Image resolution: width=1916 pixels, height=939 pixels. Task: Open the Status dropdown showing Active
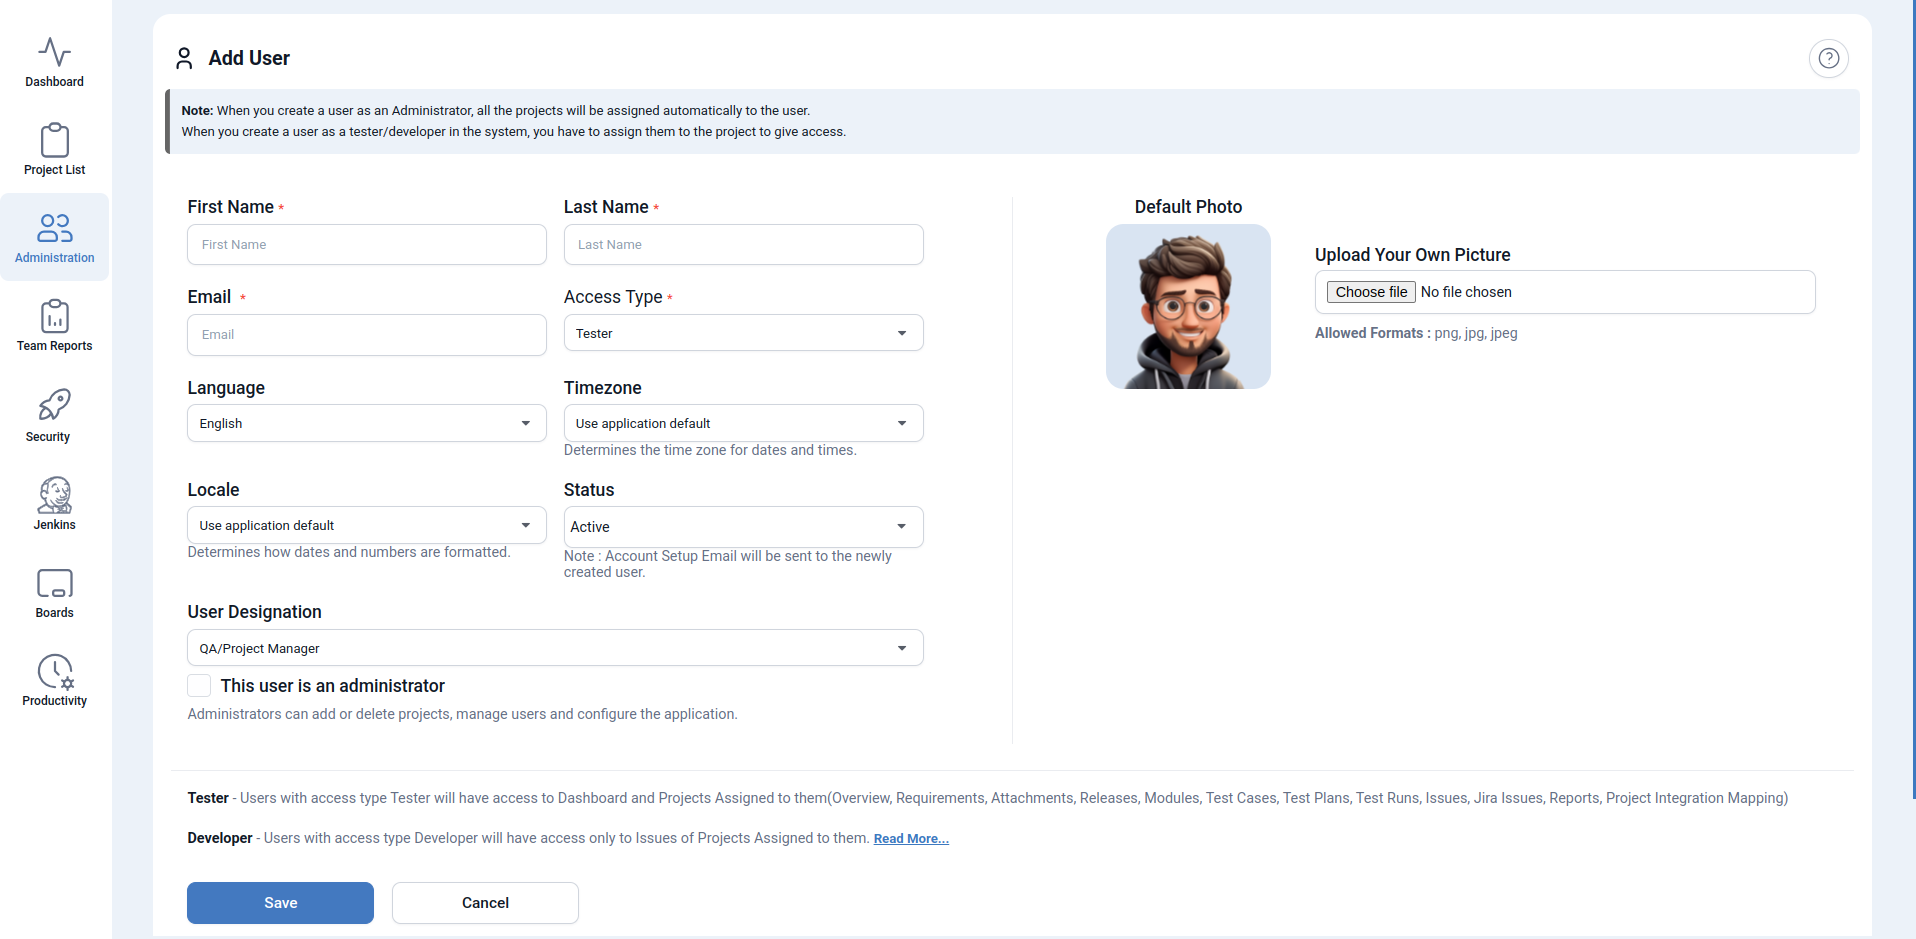click(x=743, y=527)
